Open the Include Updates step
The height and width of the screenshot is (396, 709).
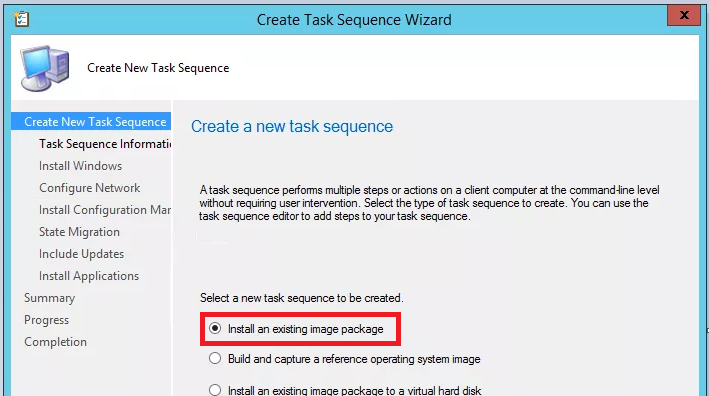(x=81, y=254)
